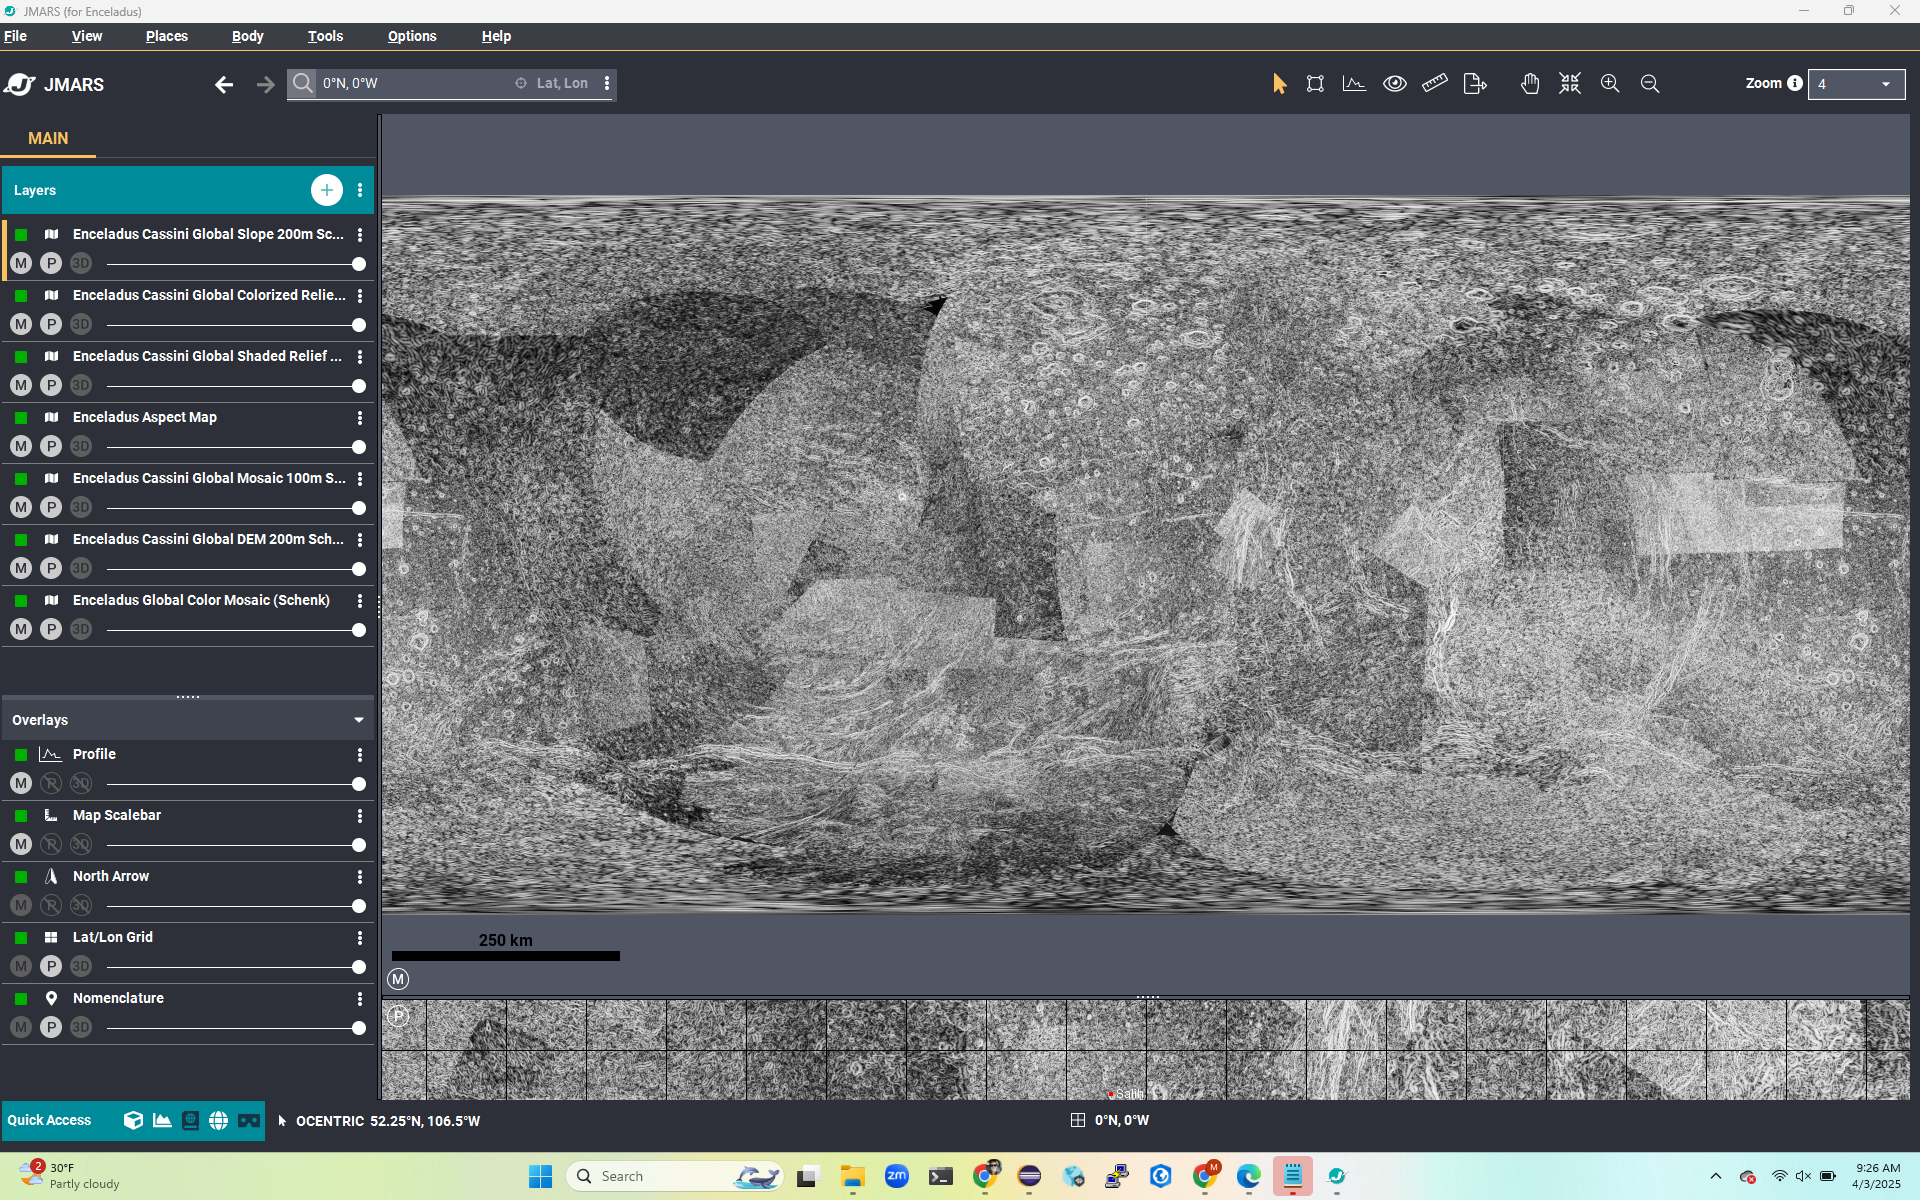This screenshot has width=1920, height=1200.
Task: Adjust opacity slider for Global Slope layer
Action: pos(233,264)
